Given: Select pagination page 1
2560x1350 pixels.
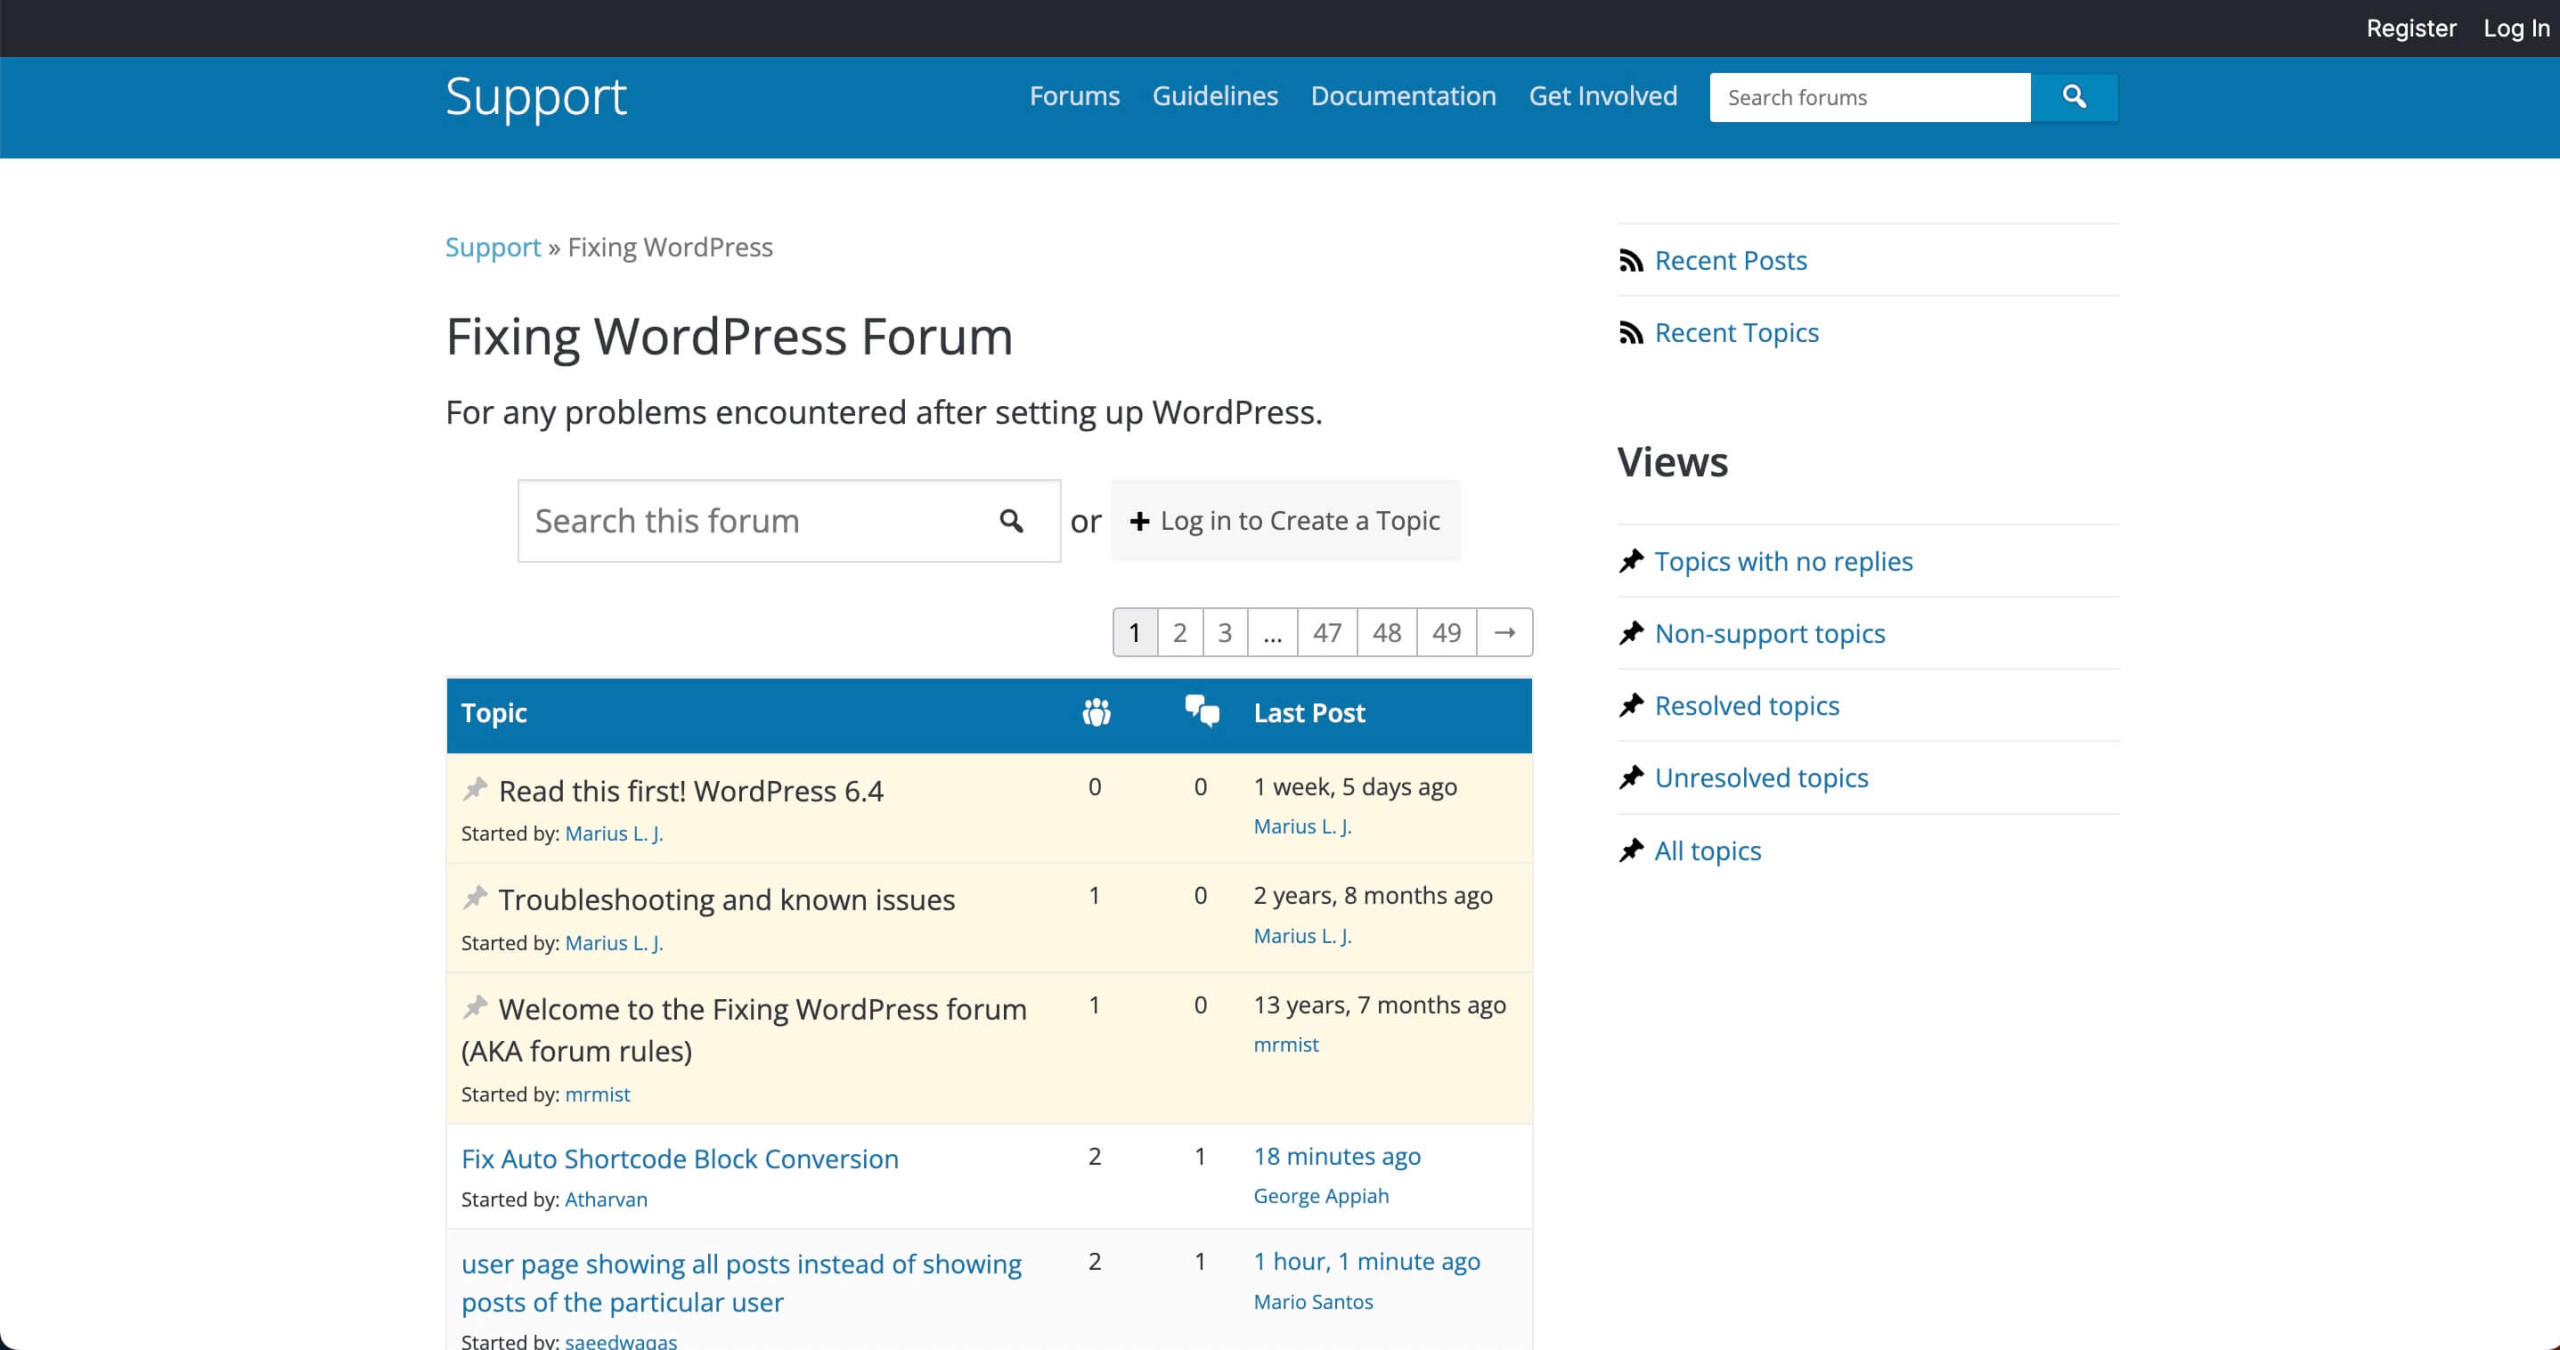Looking at the screenshot, I should (1135, 632).
